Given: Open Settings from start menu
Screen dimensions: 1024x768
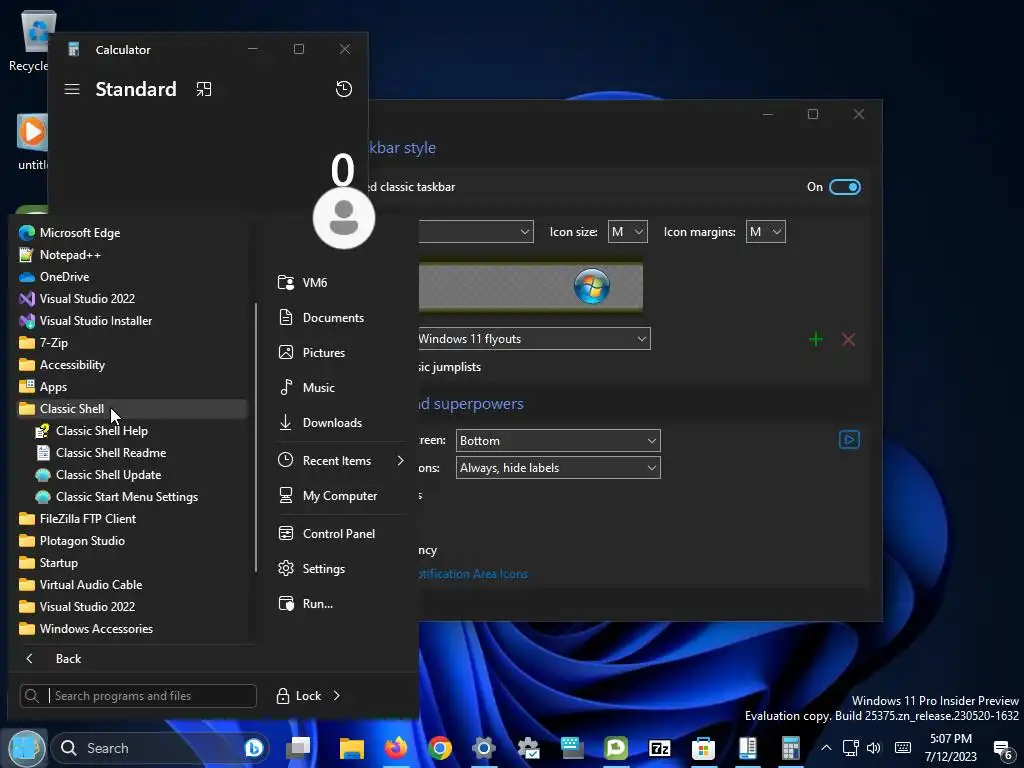Looking at the screenshot, I should 311,569.
